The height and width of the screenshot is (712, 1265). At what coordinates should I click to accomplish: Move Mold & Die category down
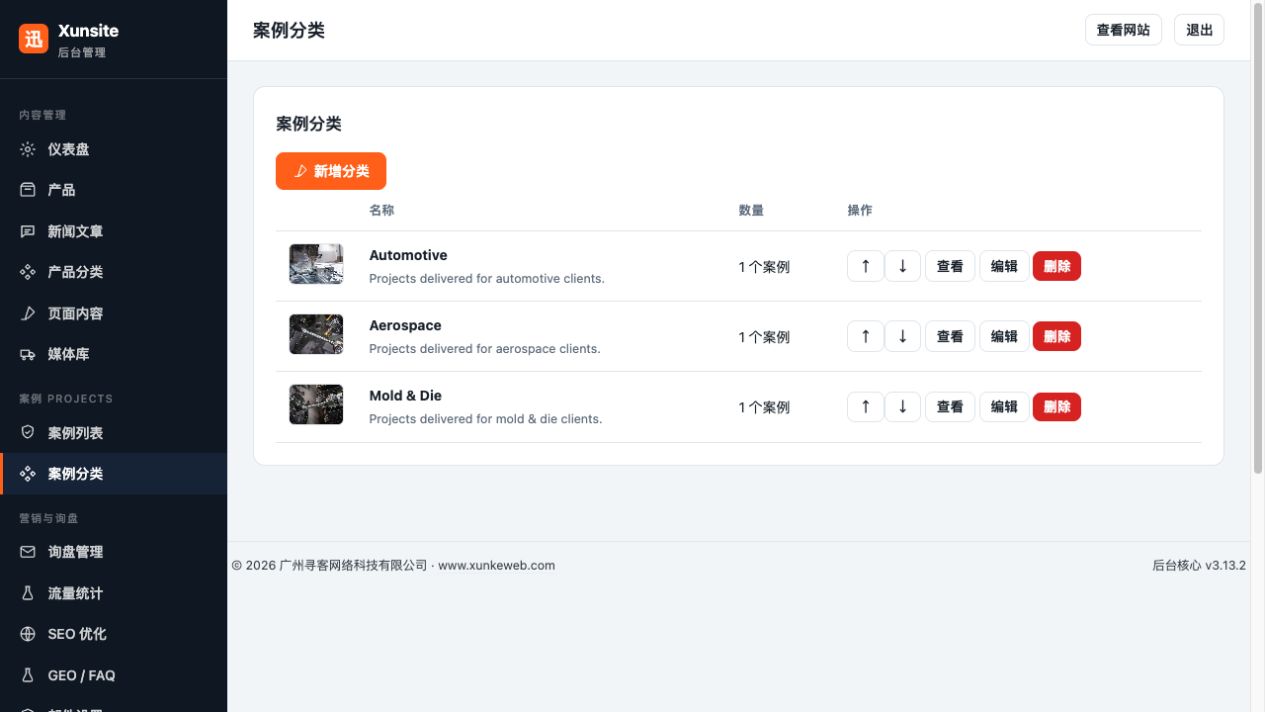pos(902,407)
